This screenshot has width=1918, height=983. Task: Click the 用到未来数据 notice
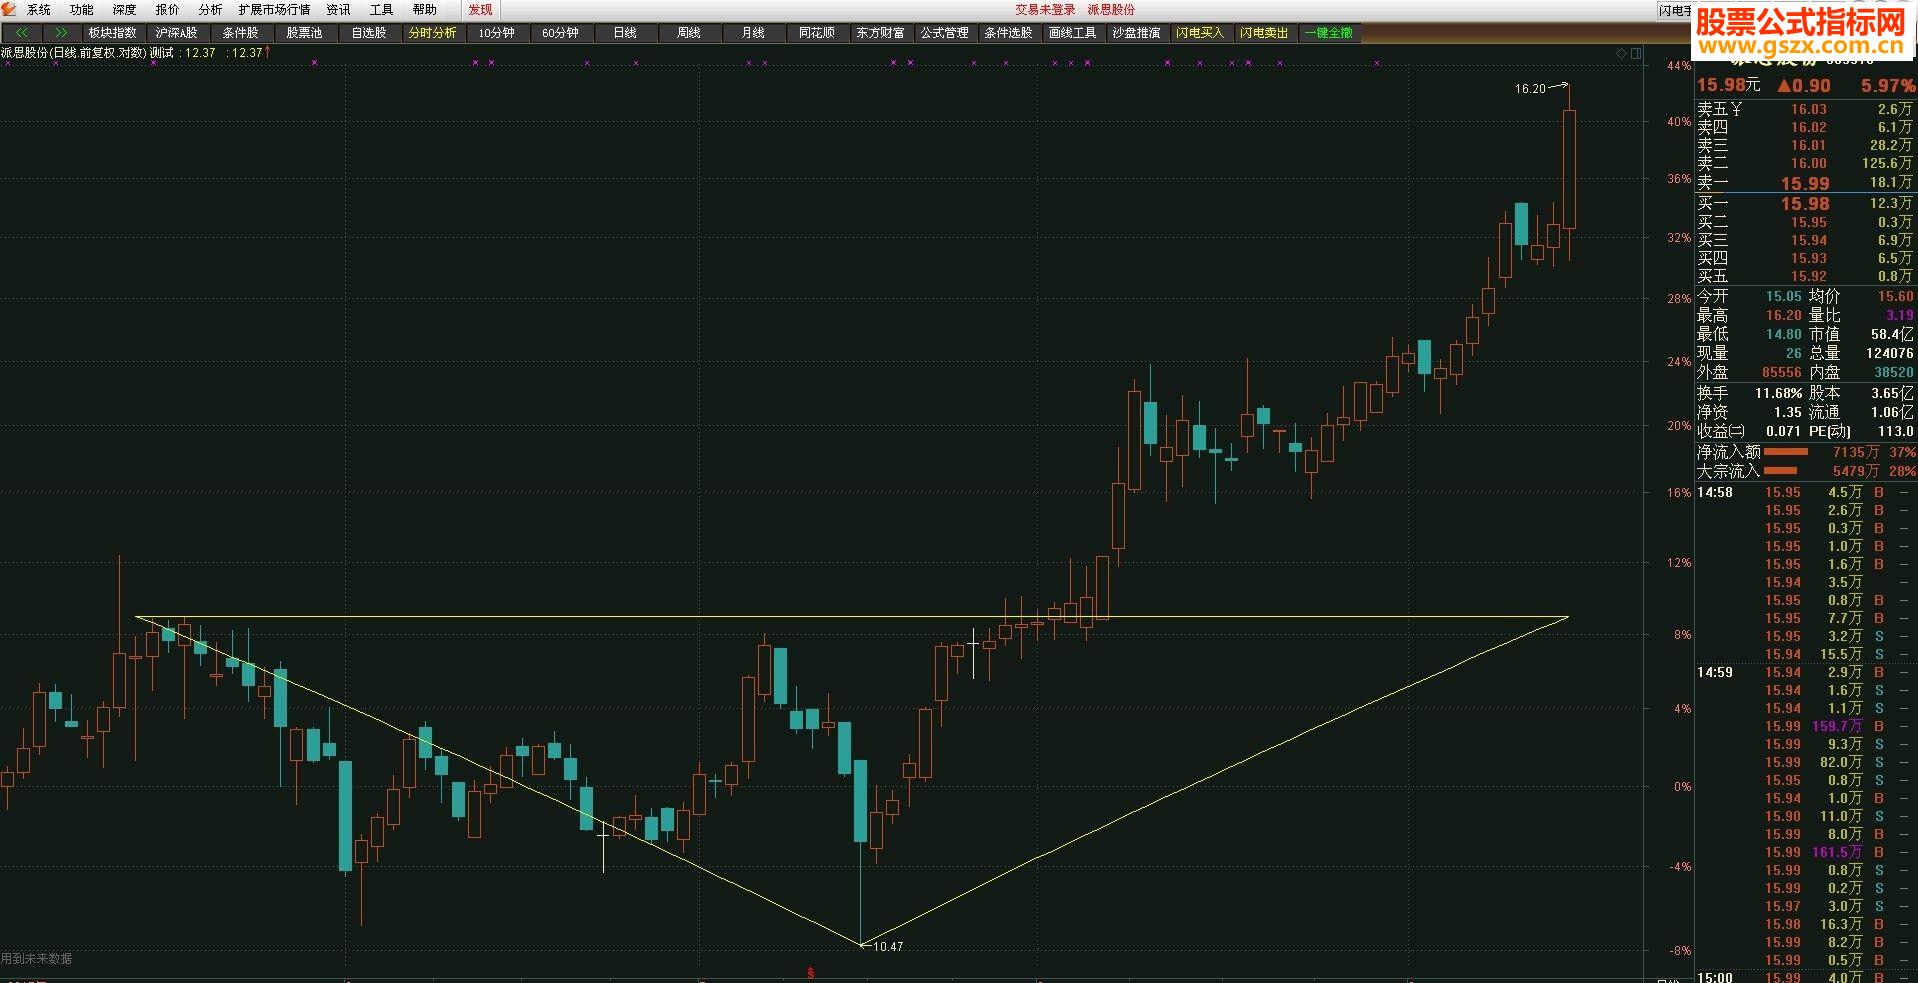click(x=37, y=958)
